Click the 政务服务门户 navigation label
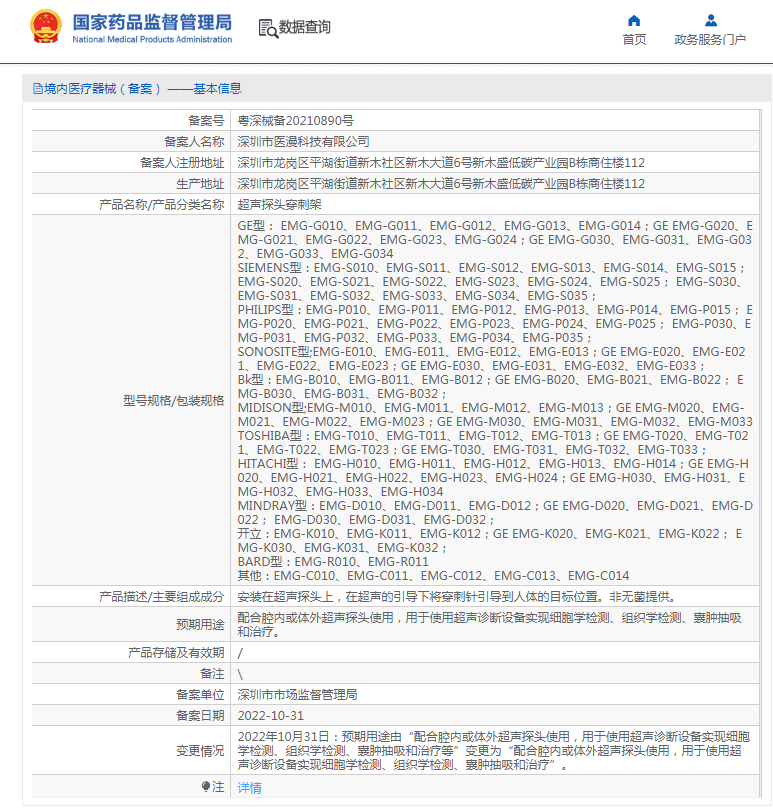Viewport: 773px width, 809px height. point(710,40)
